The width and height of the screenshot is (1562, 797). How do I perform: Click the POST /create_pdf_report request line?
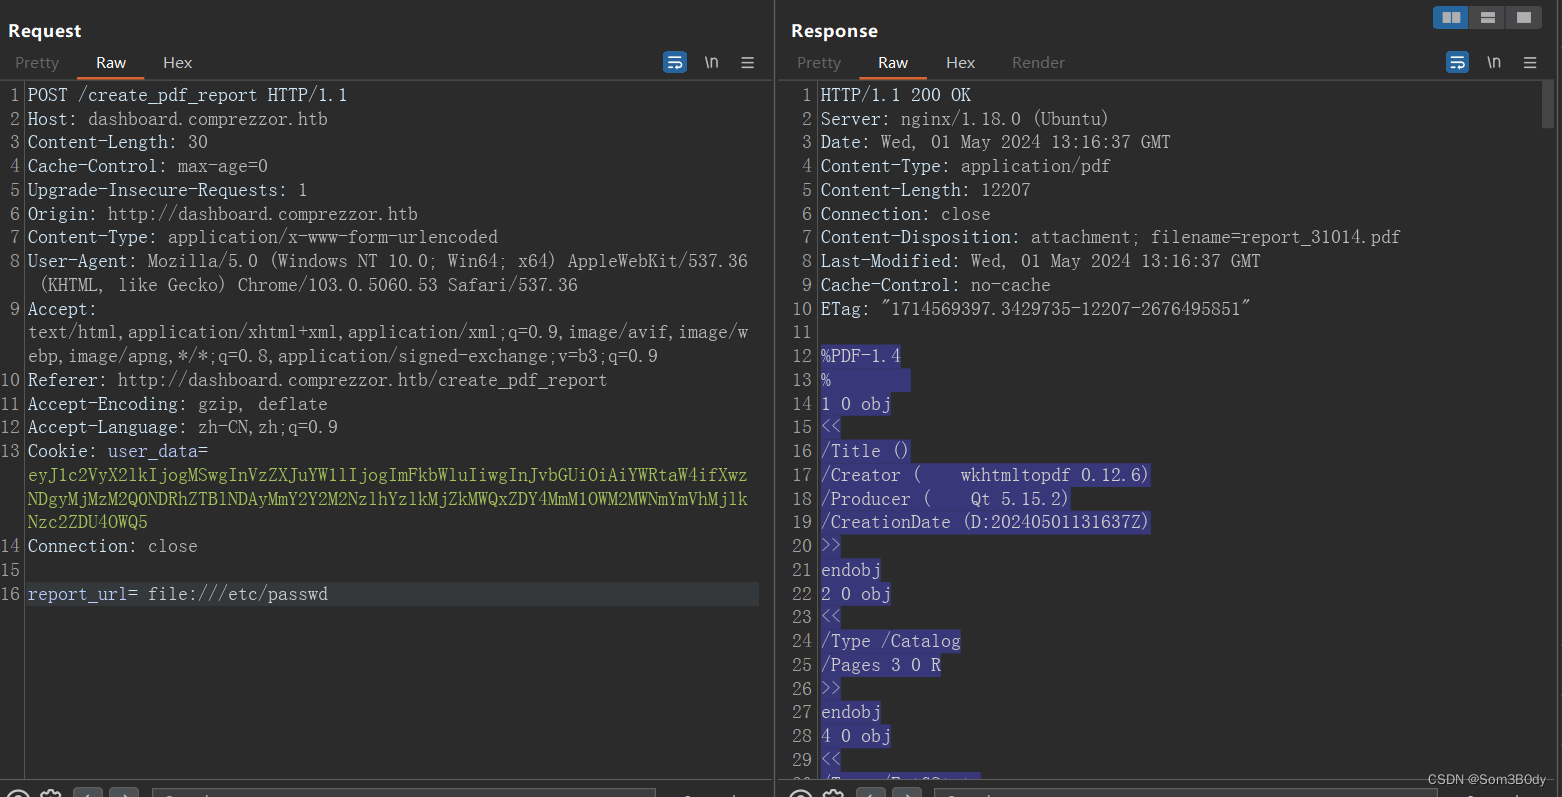[x=187, y=95]
